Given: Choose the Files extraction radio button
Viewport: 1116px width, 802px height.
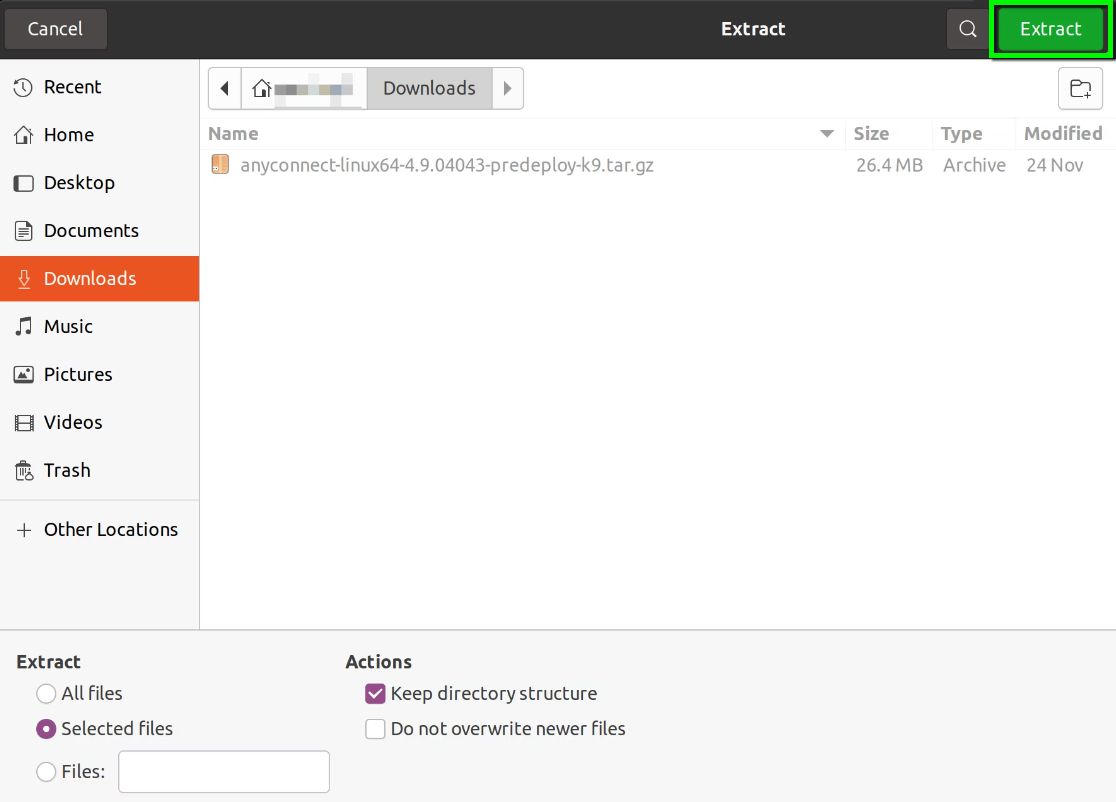Looking at the screenshot, I should point(46,771).
